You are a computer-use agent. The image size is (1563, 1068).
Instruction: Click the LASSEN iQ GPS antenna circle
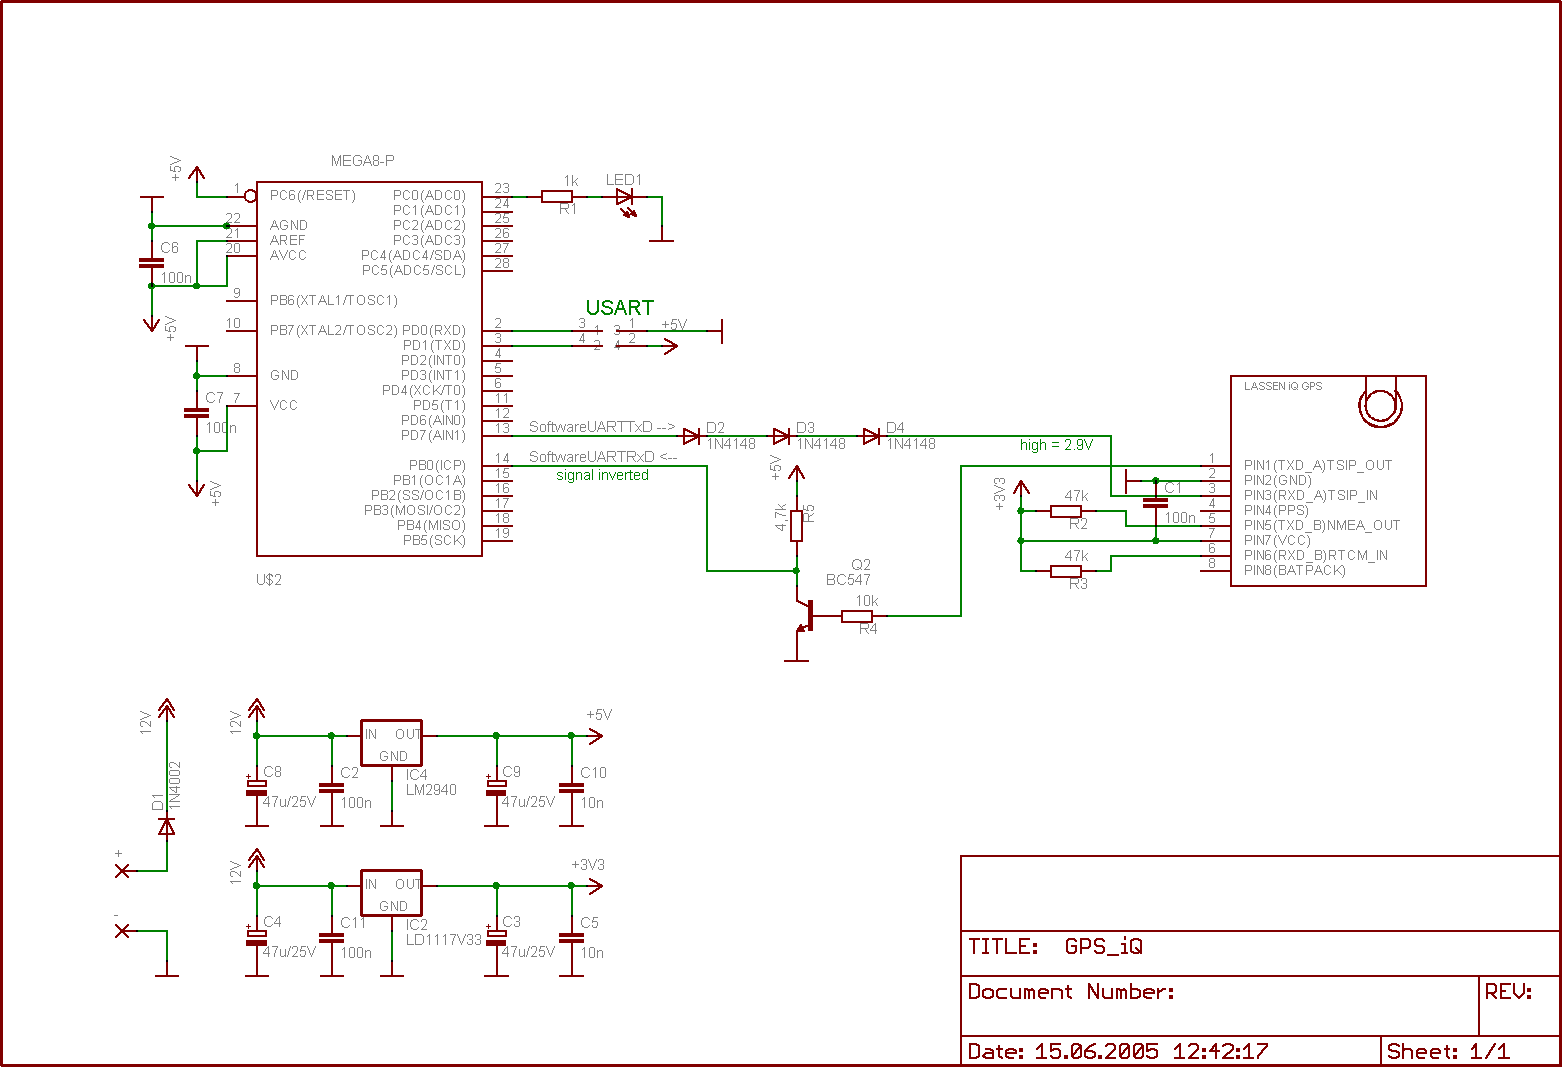1381,405
